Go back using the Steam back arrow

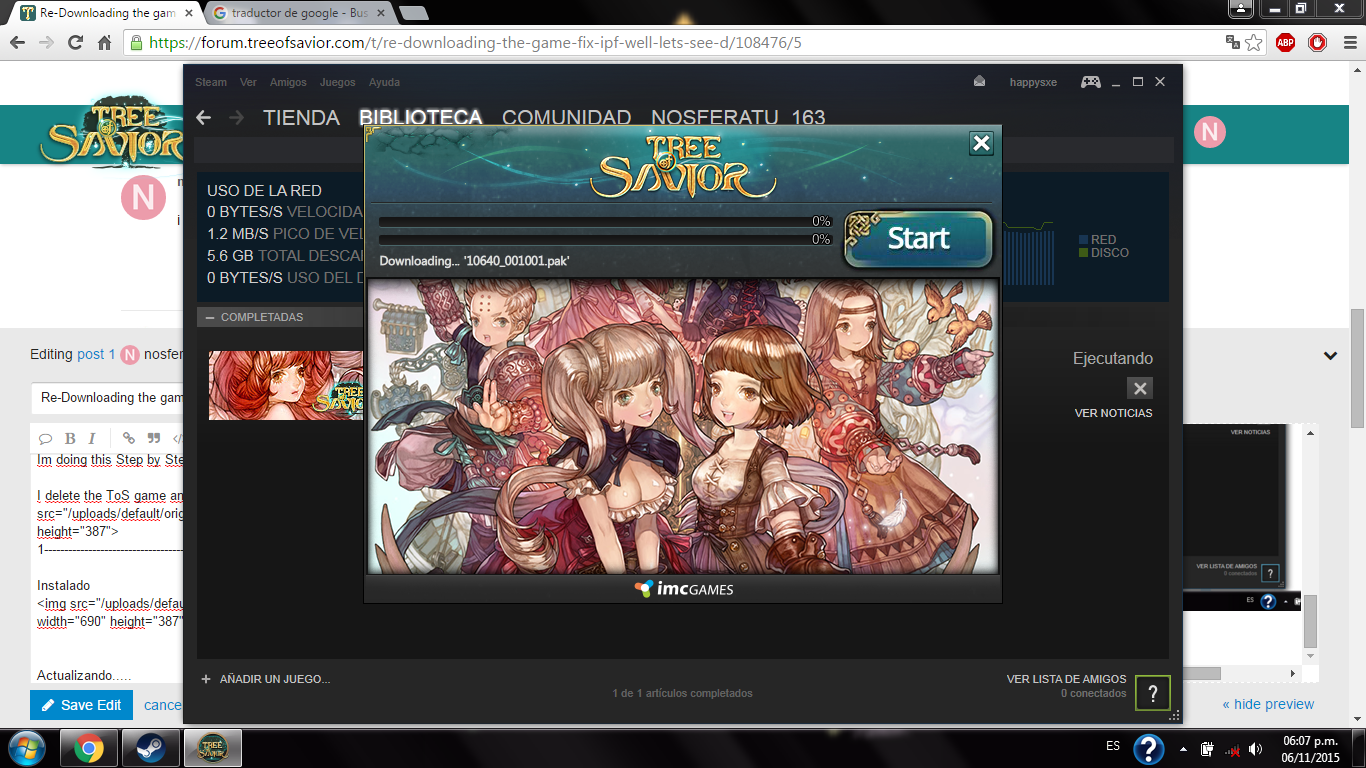pyautogui.click(x=204, y=118)
